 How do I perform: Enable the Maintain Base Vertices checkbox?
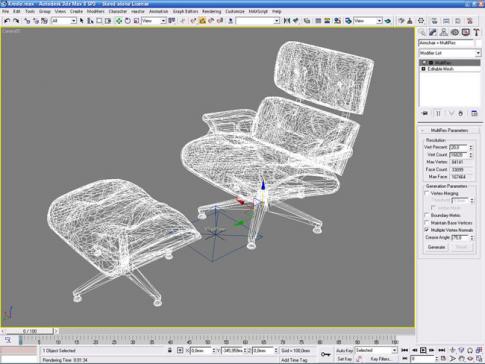pyautogui.click(x=427, y=223)
